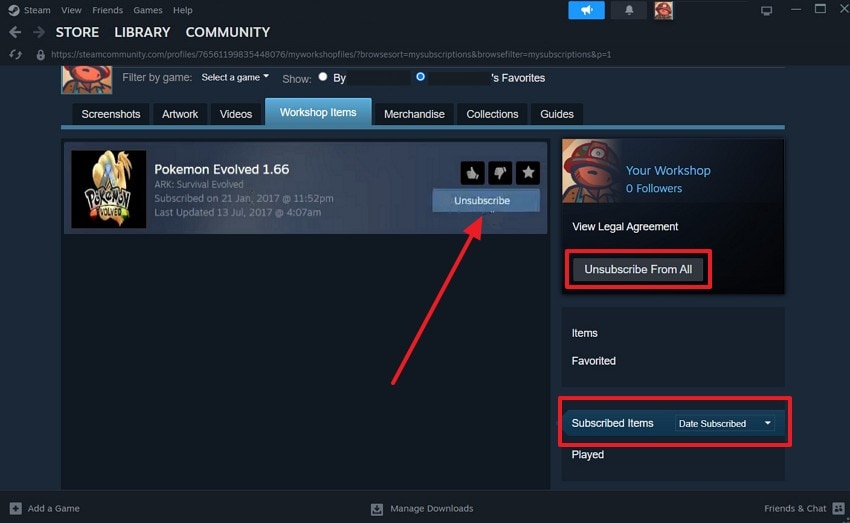Select Items in the sidebar
The height and width of the screenshot is (523, 850).
pyautogui.click(x=584, y=333)
